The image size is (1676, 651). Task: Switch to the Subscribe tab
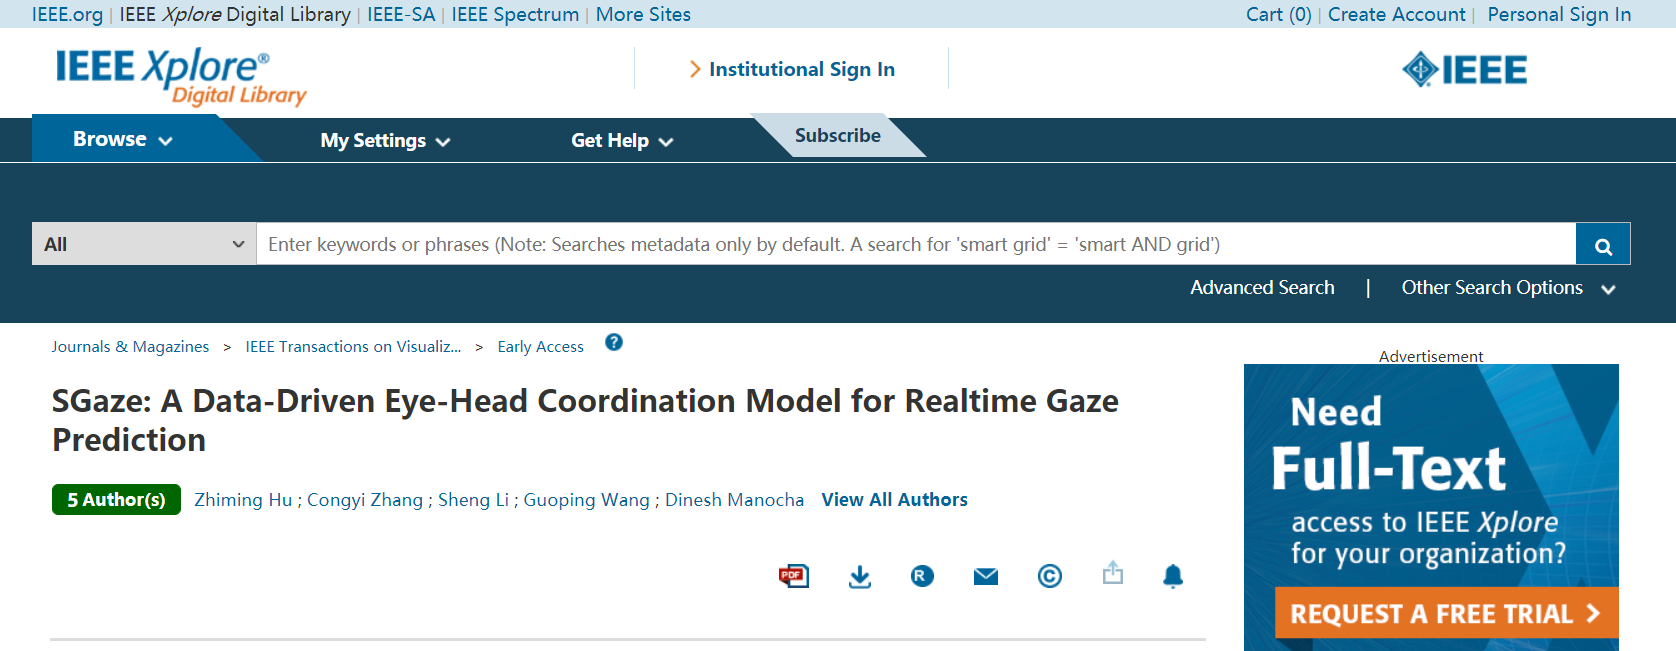[x=837, y=136]
